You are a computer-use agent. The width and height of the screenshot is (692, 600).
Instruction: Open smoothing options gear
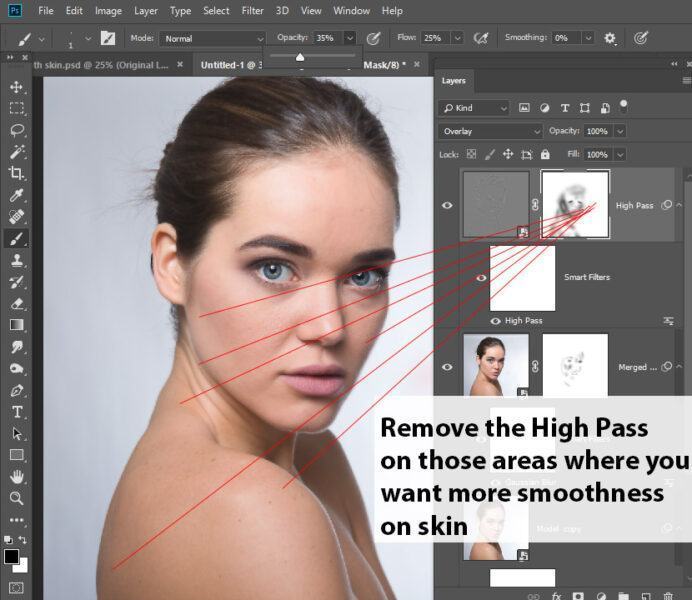click(x=610, y=38)
